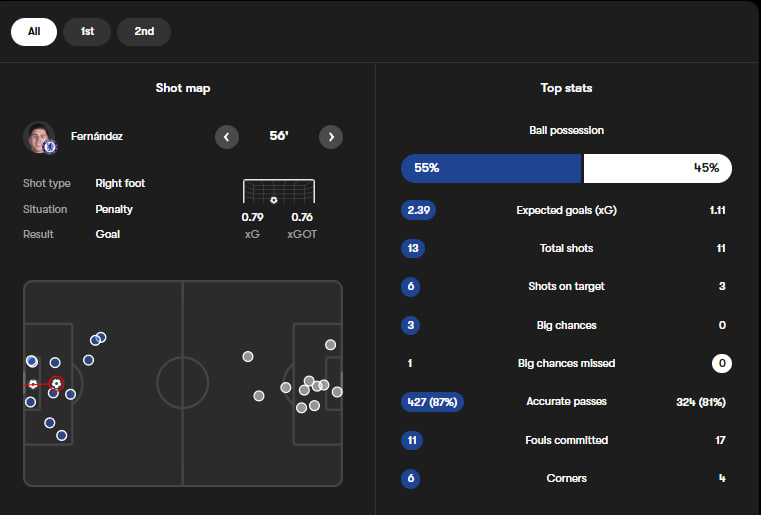The image size is (761, 515).
Task: Click the Fernández player name
Action: click(97, 136)
